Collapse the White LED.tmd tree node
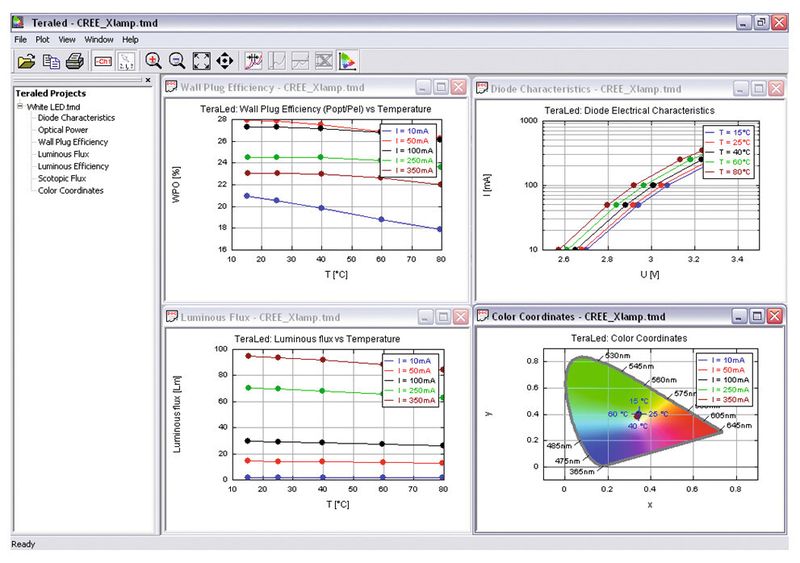 tap(20, 106)
